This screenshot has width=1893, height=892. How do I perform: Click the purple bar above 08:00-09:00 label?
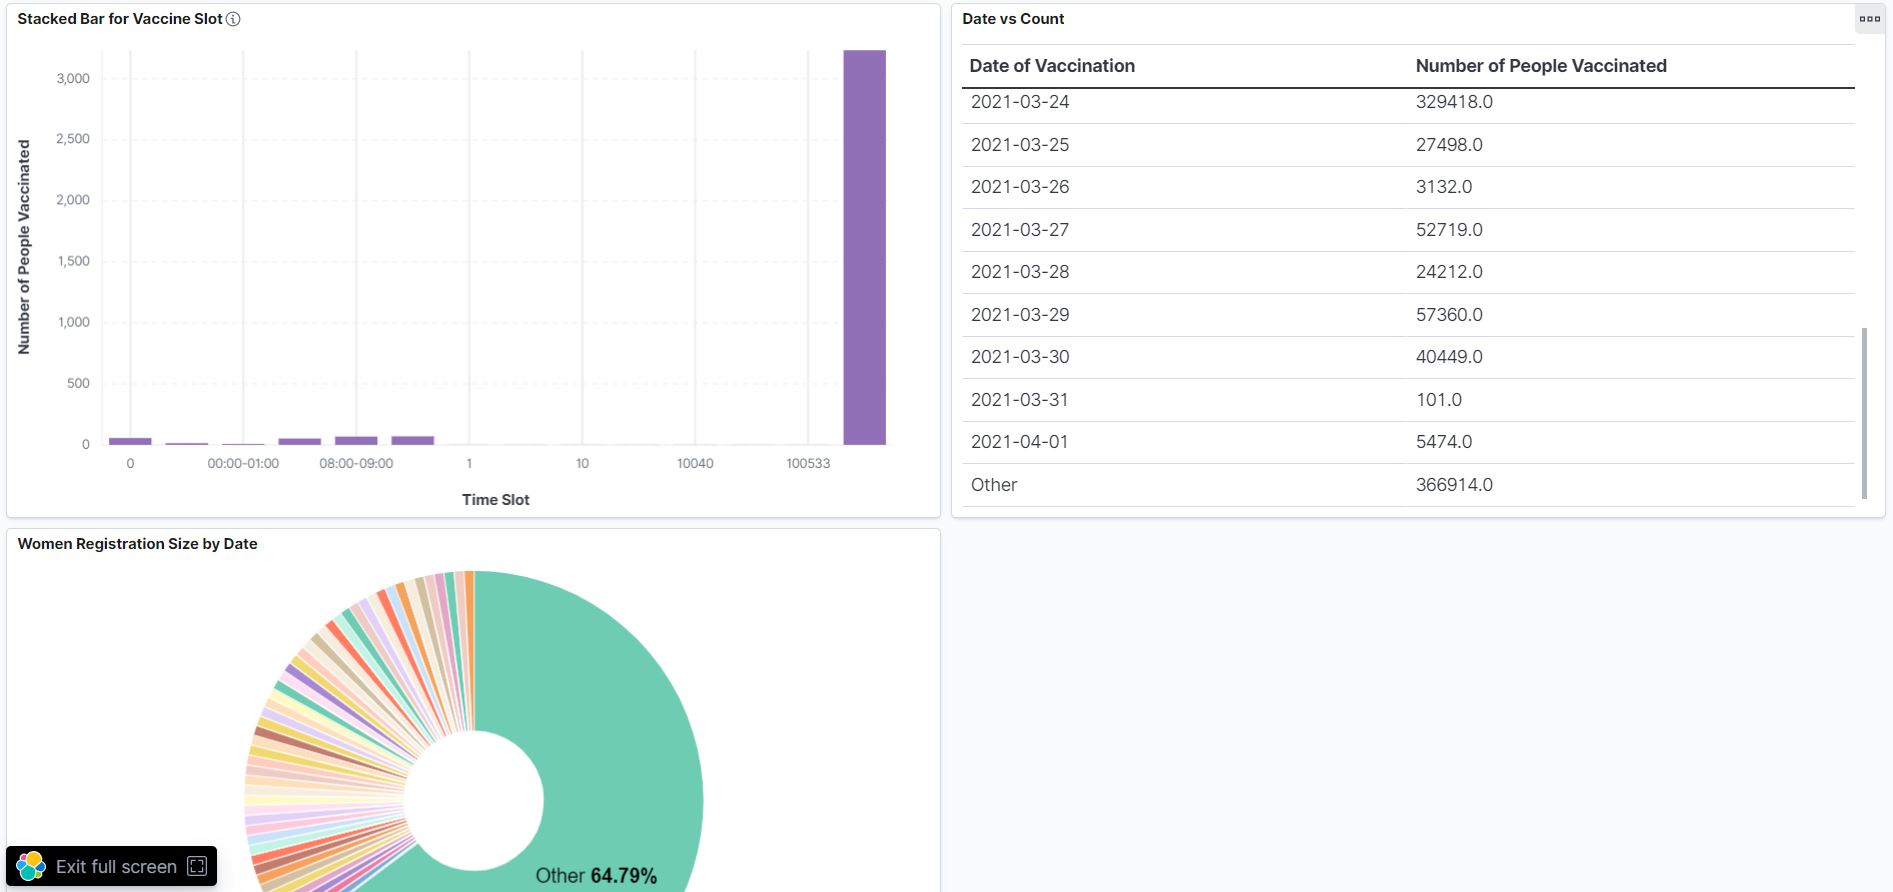[x=356, y=440]
